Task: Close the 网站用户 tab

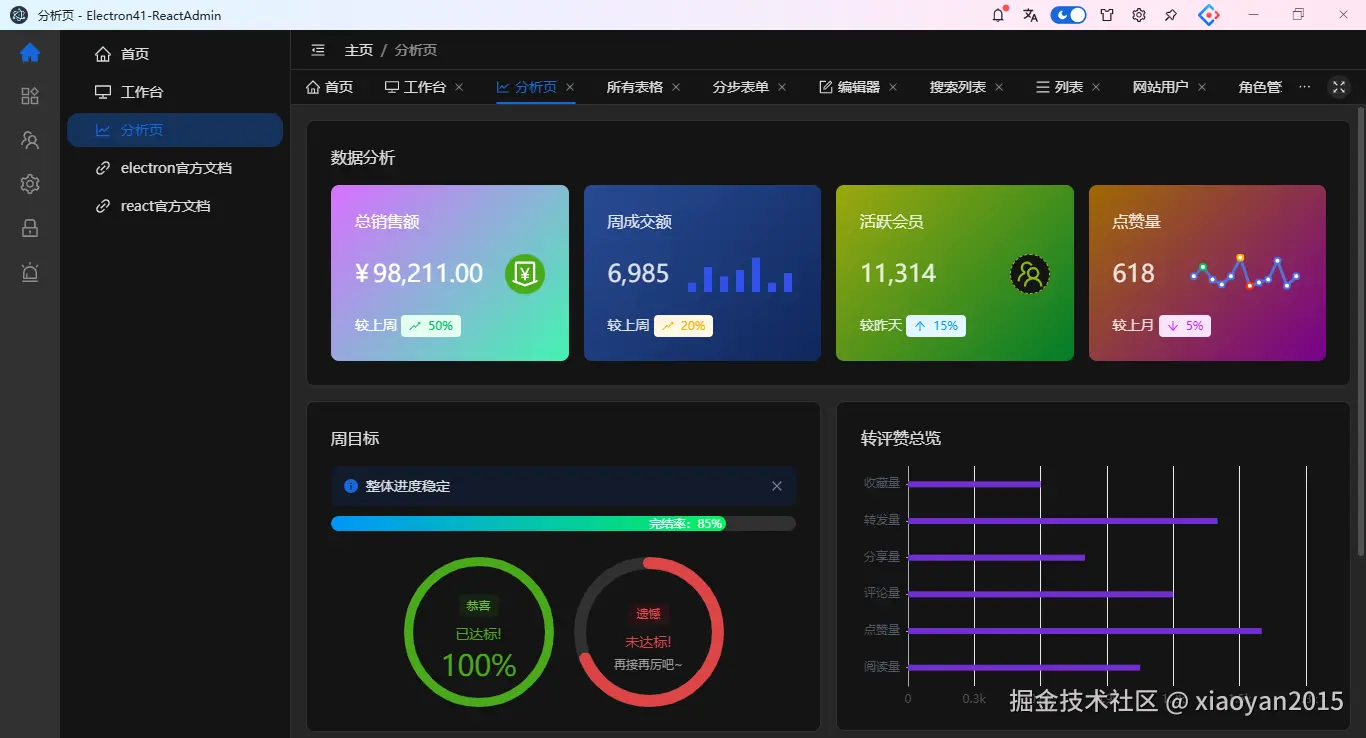Action: 1202,87
